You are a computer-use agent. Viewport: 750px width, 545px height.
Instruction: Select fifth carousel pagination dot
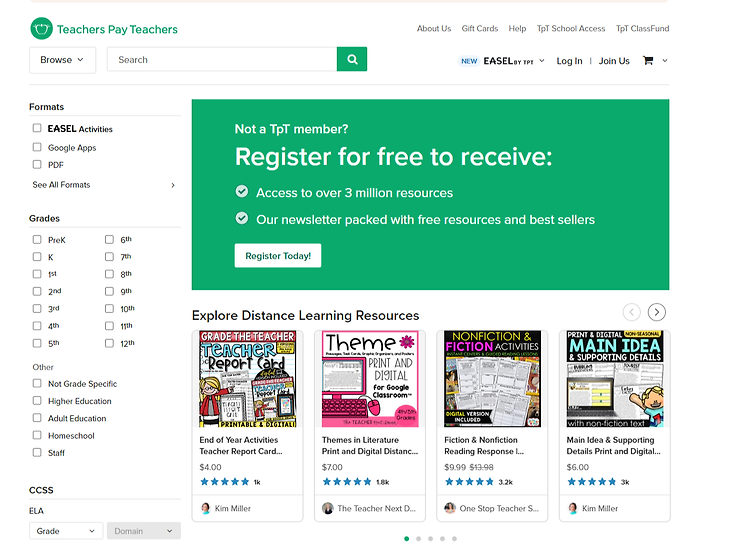click(x=454, y=539)
